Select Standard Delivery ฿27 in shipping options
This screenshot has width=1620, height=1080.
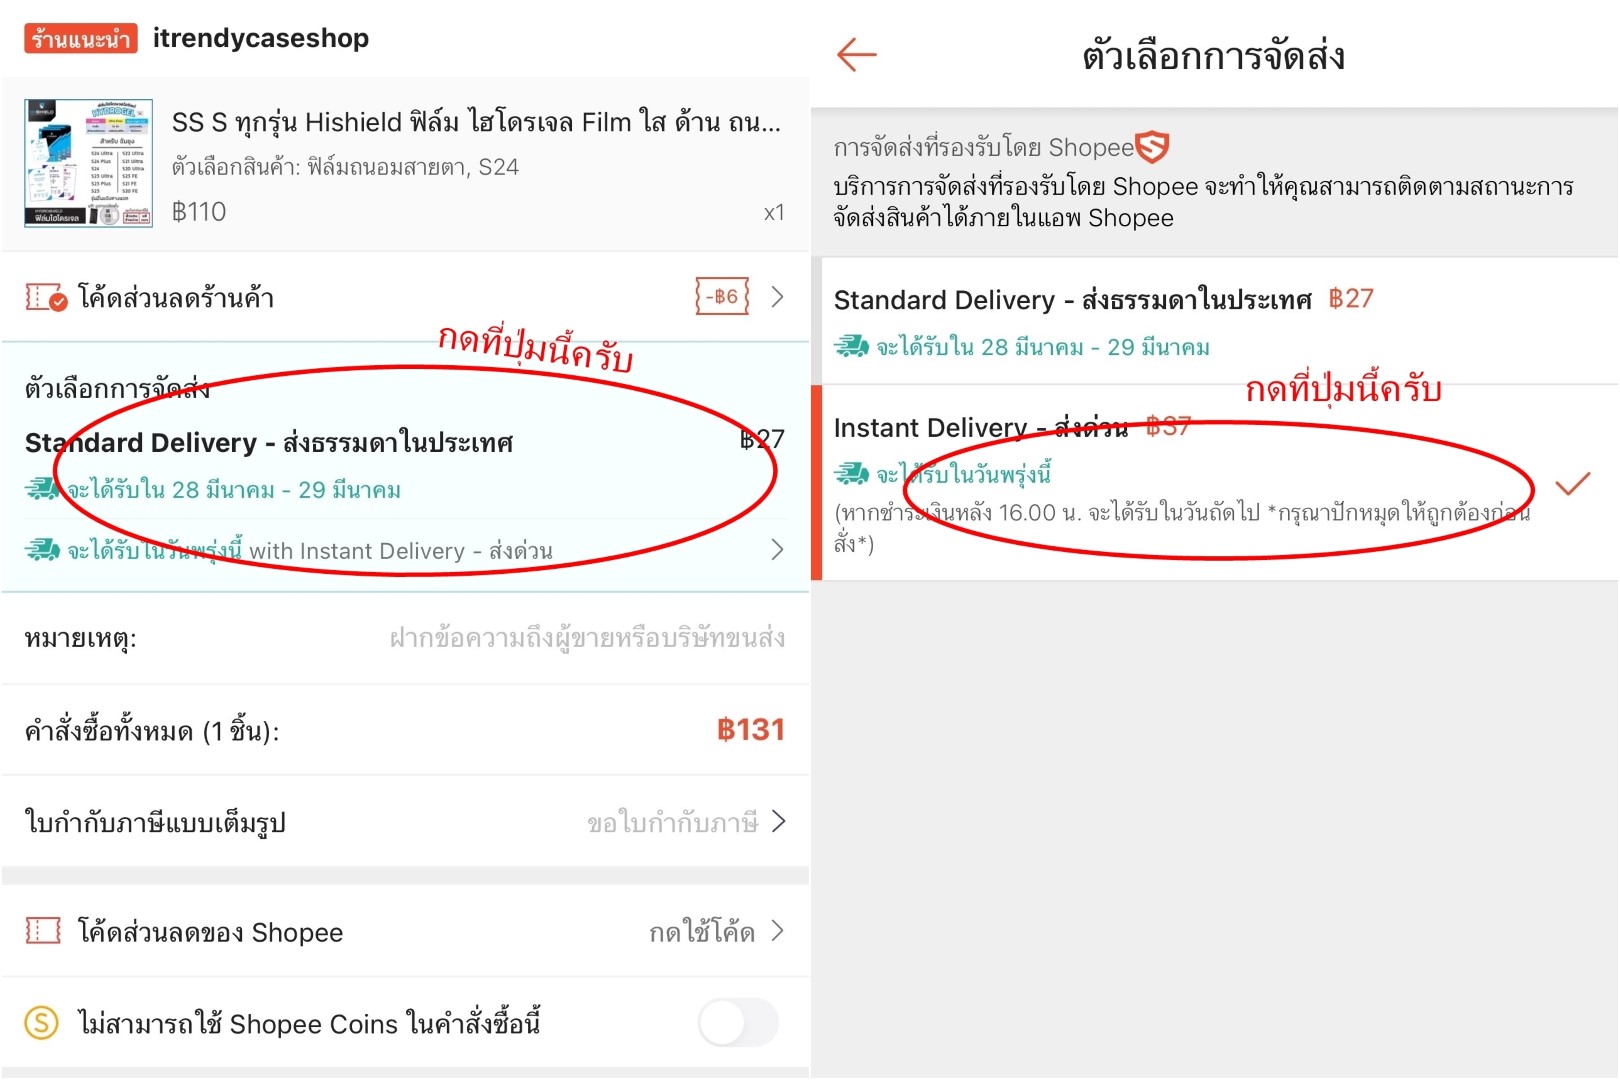tap(1215, 321)
